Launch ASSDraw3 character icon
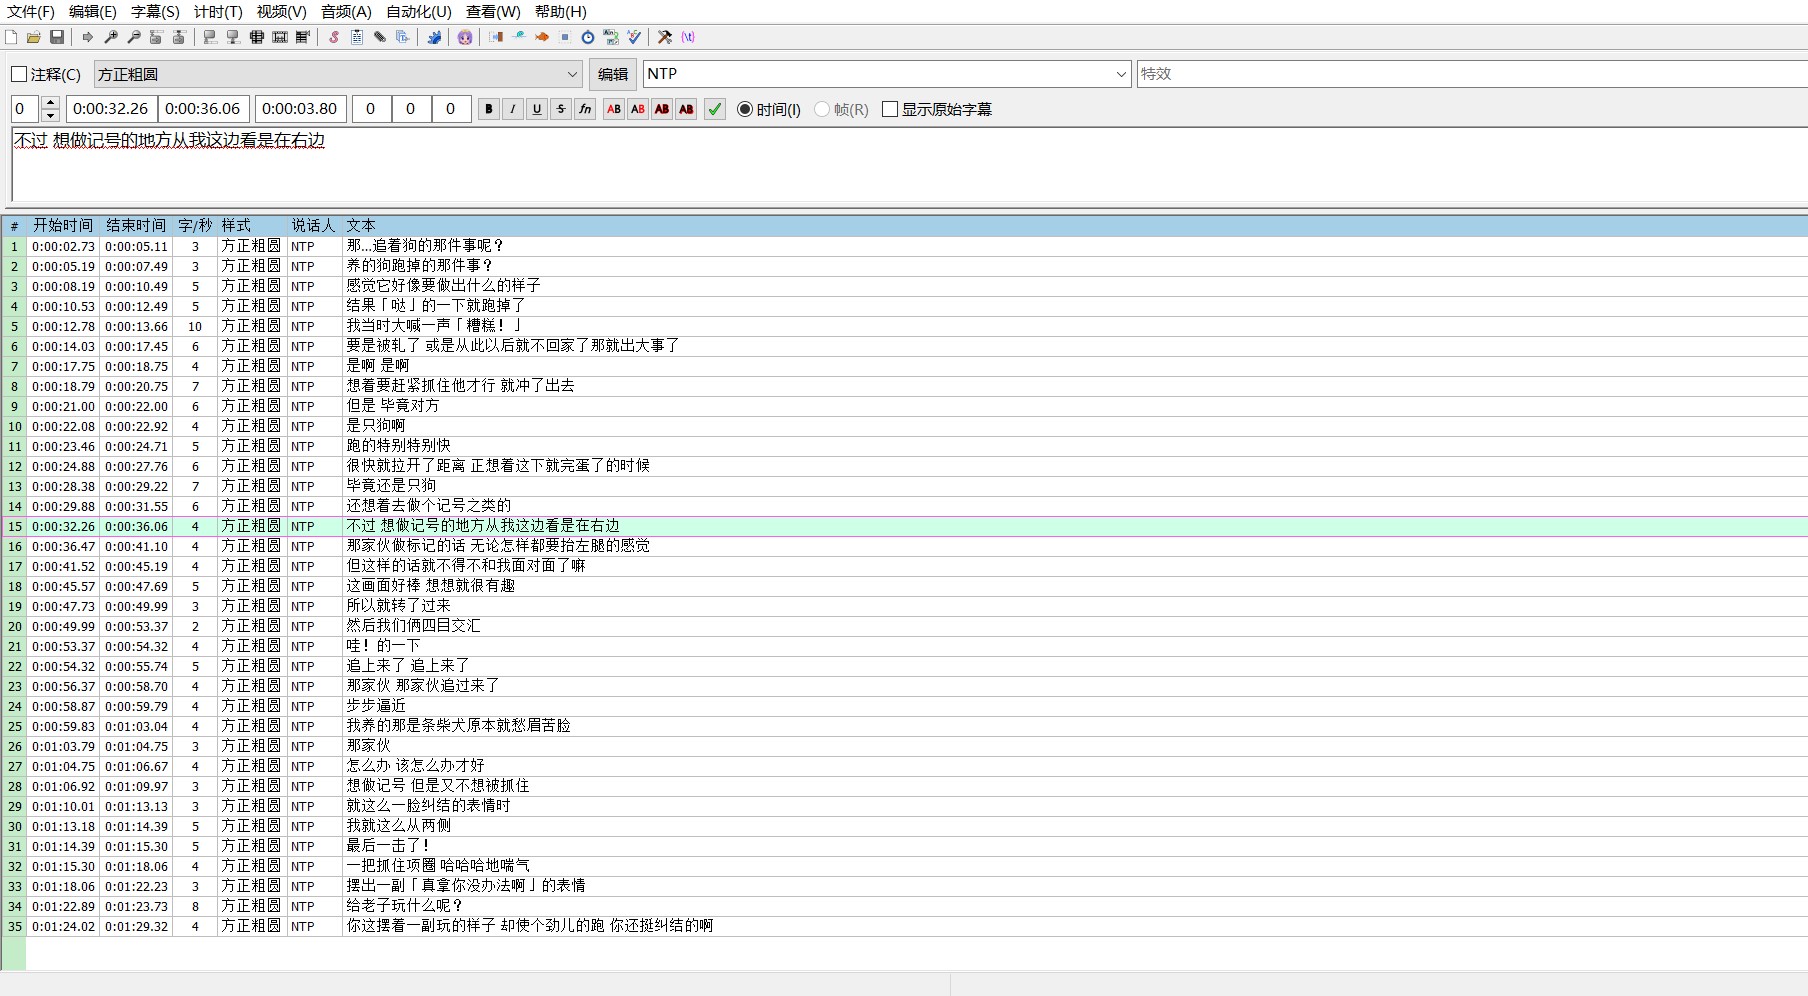Screen dimensions: 1808x996 pyautogui.click(x=465, y=37)
